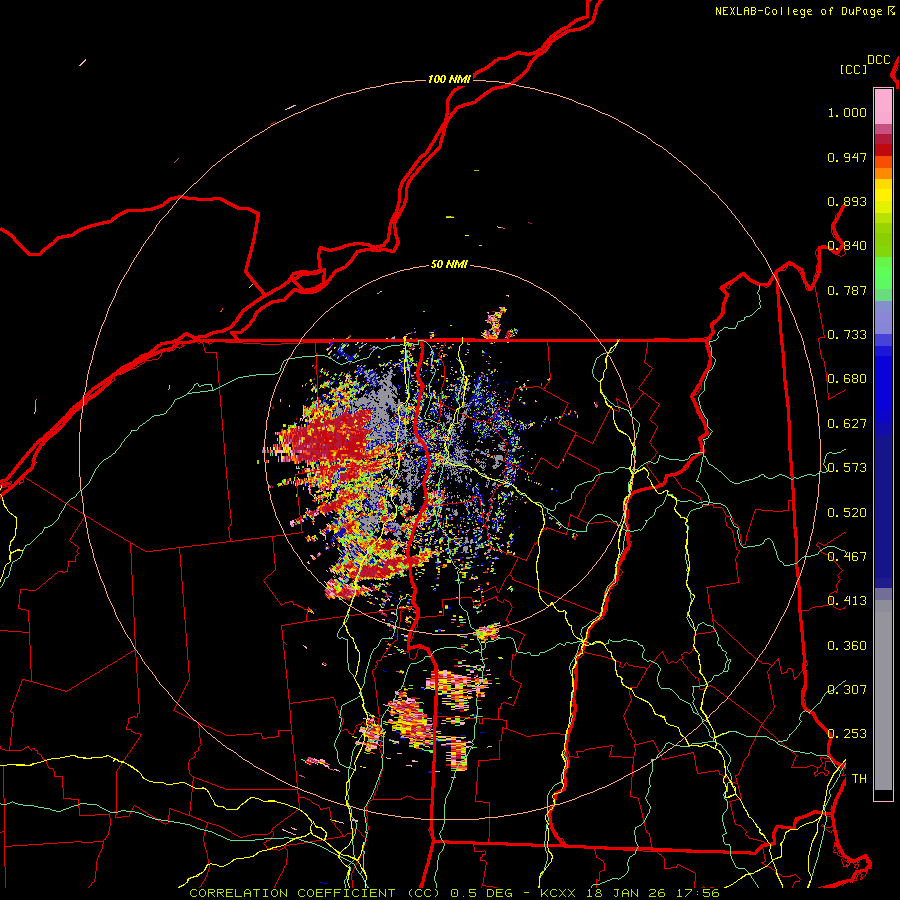Click the 0.307 scale value

coord(847,690)
